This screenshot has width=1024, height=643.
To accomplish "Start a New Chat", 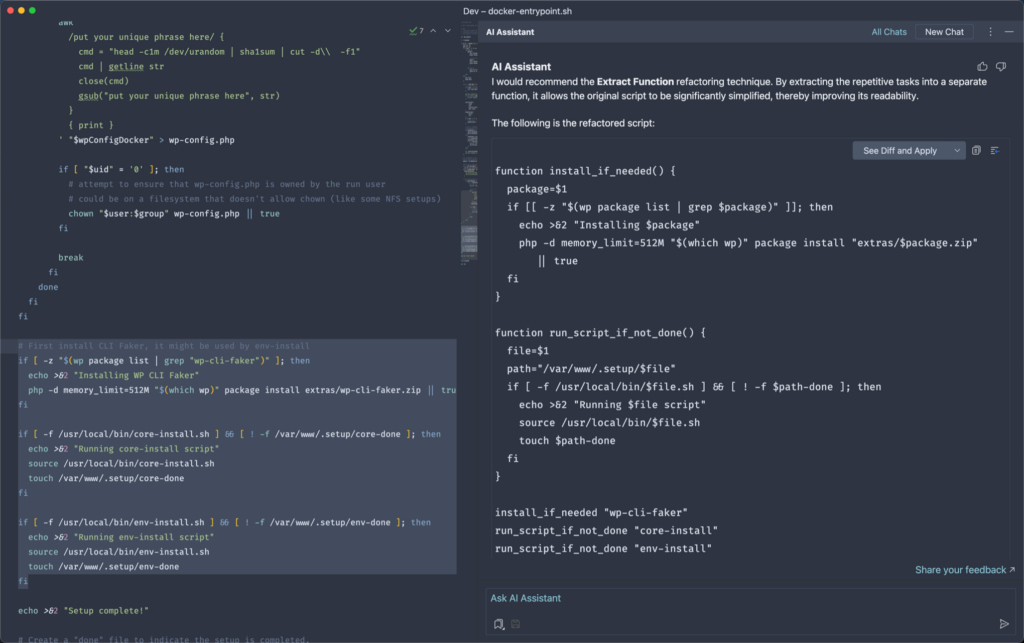I will pyautogui.click(x=944, y=32).
